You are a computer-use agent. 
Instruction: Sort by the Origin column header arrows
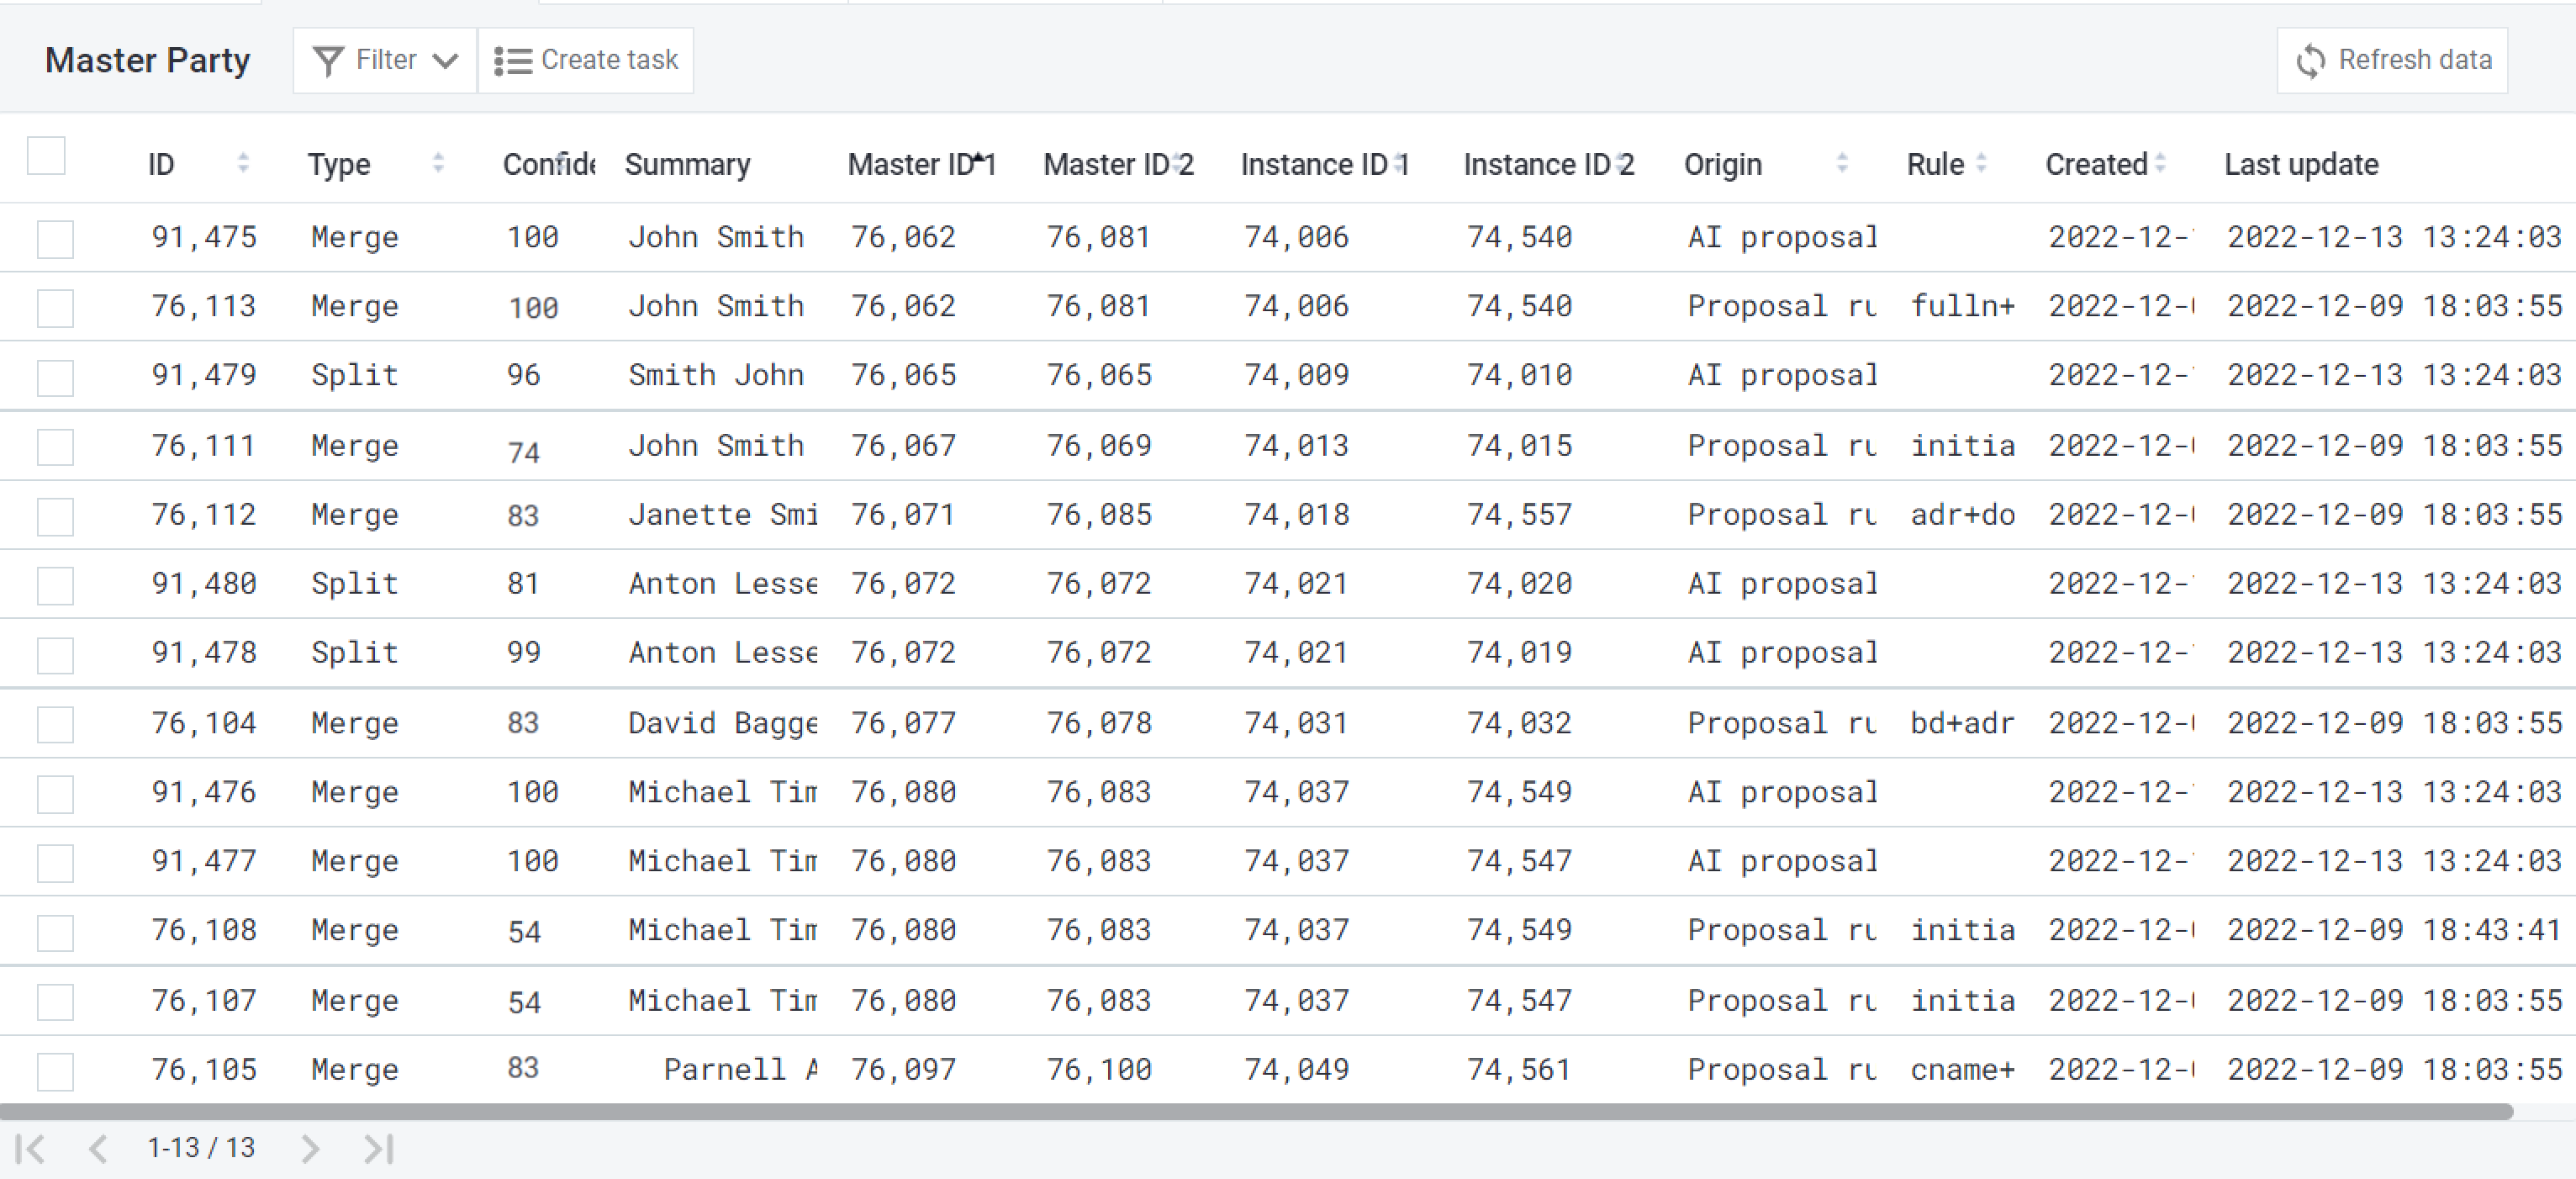pyautogui.click(x=1842, y=163)
